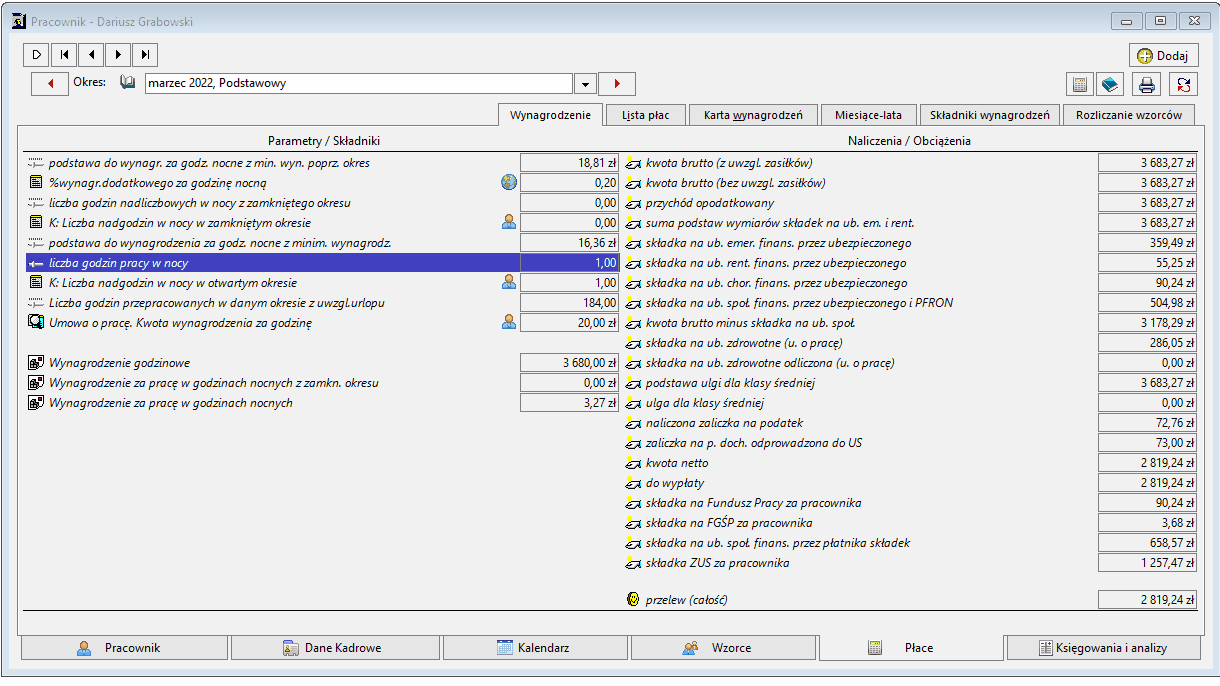
Task: Go to next period with red right arrow
Action: pyautogui.click(x=617, y=84)
